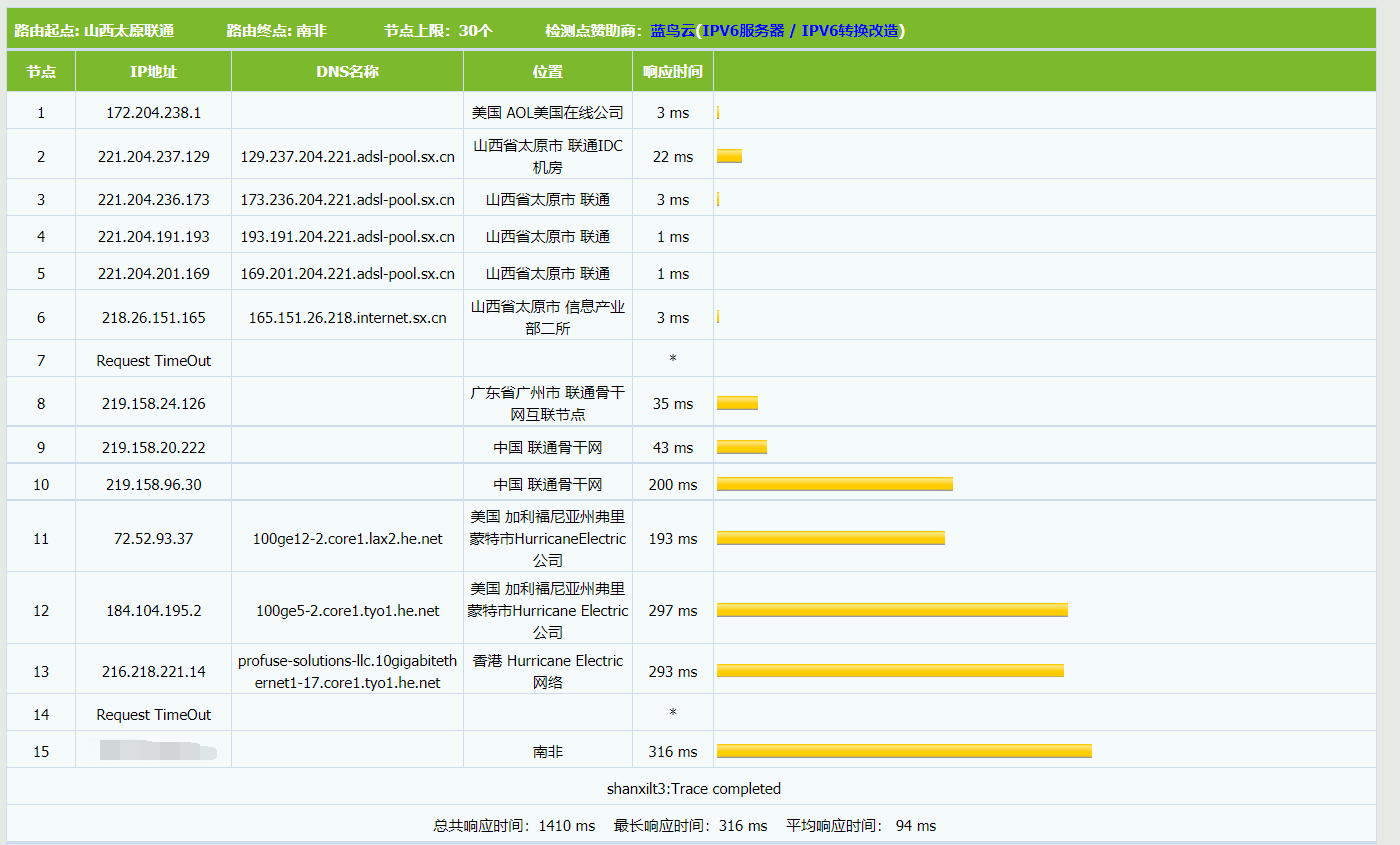1400x845 pixels.
Task: Click the 200 ms response time
Action: click(673, 485)
